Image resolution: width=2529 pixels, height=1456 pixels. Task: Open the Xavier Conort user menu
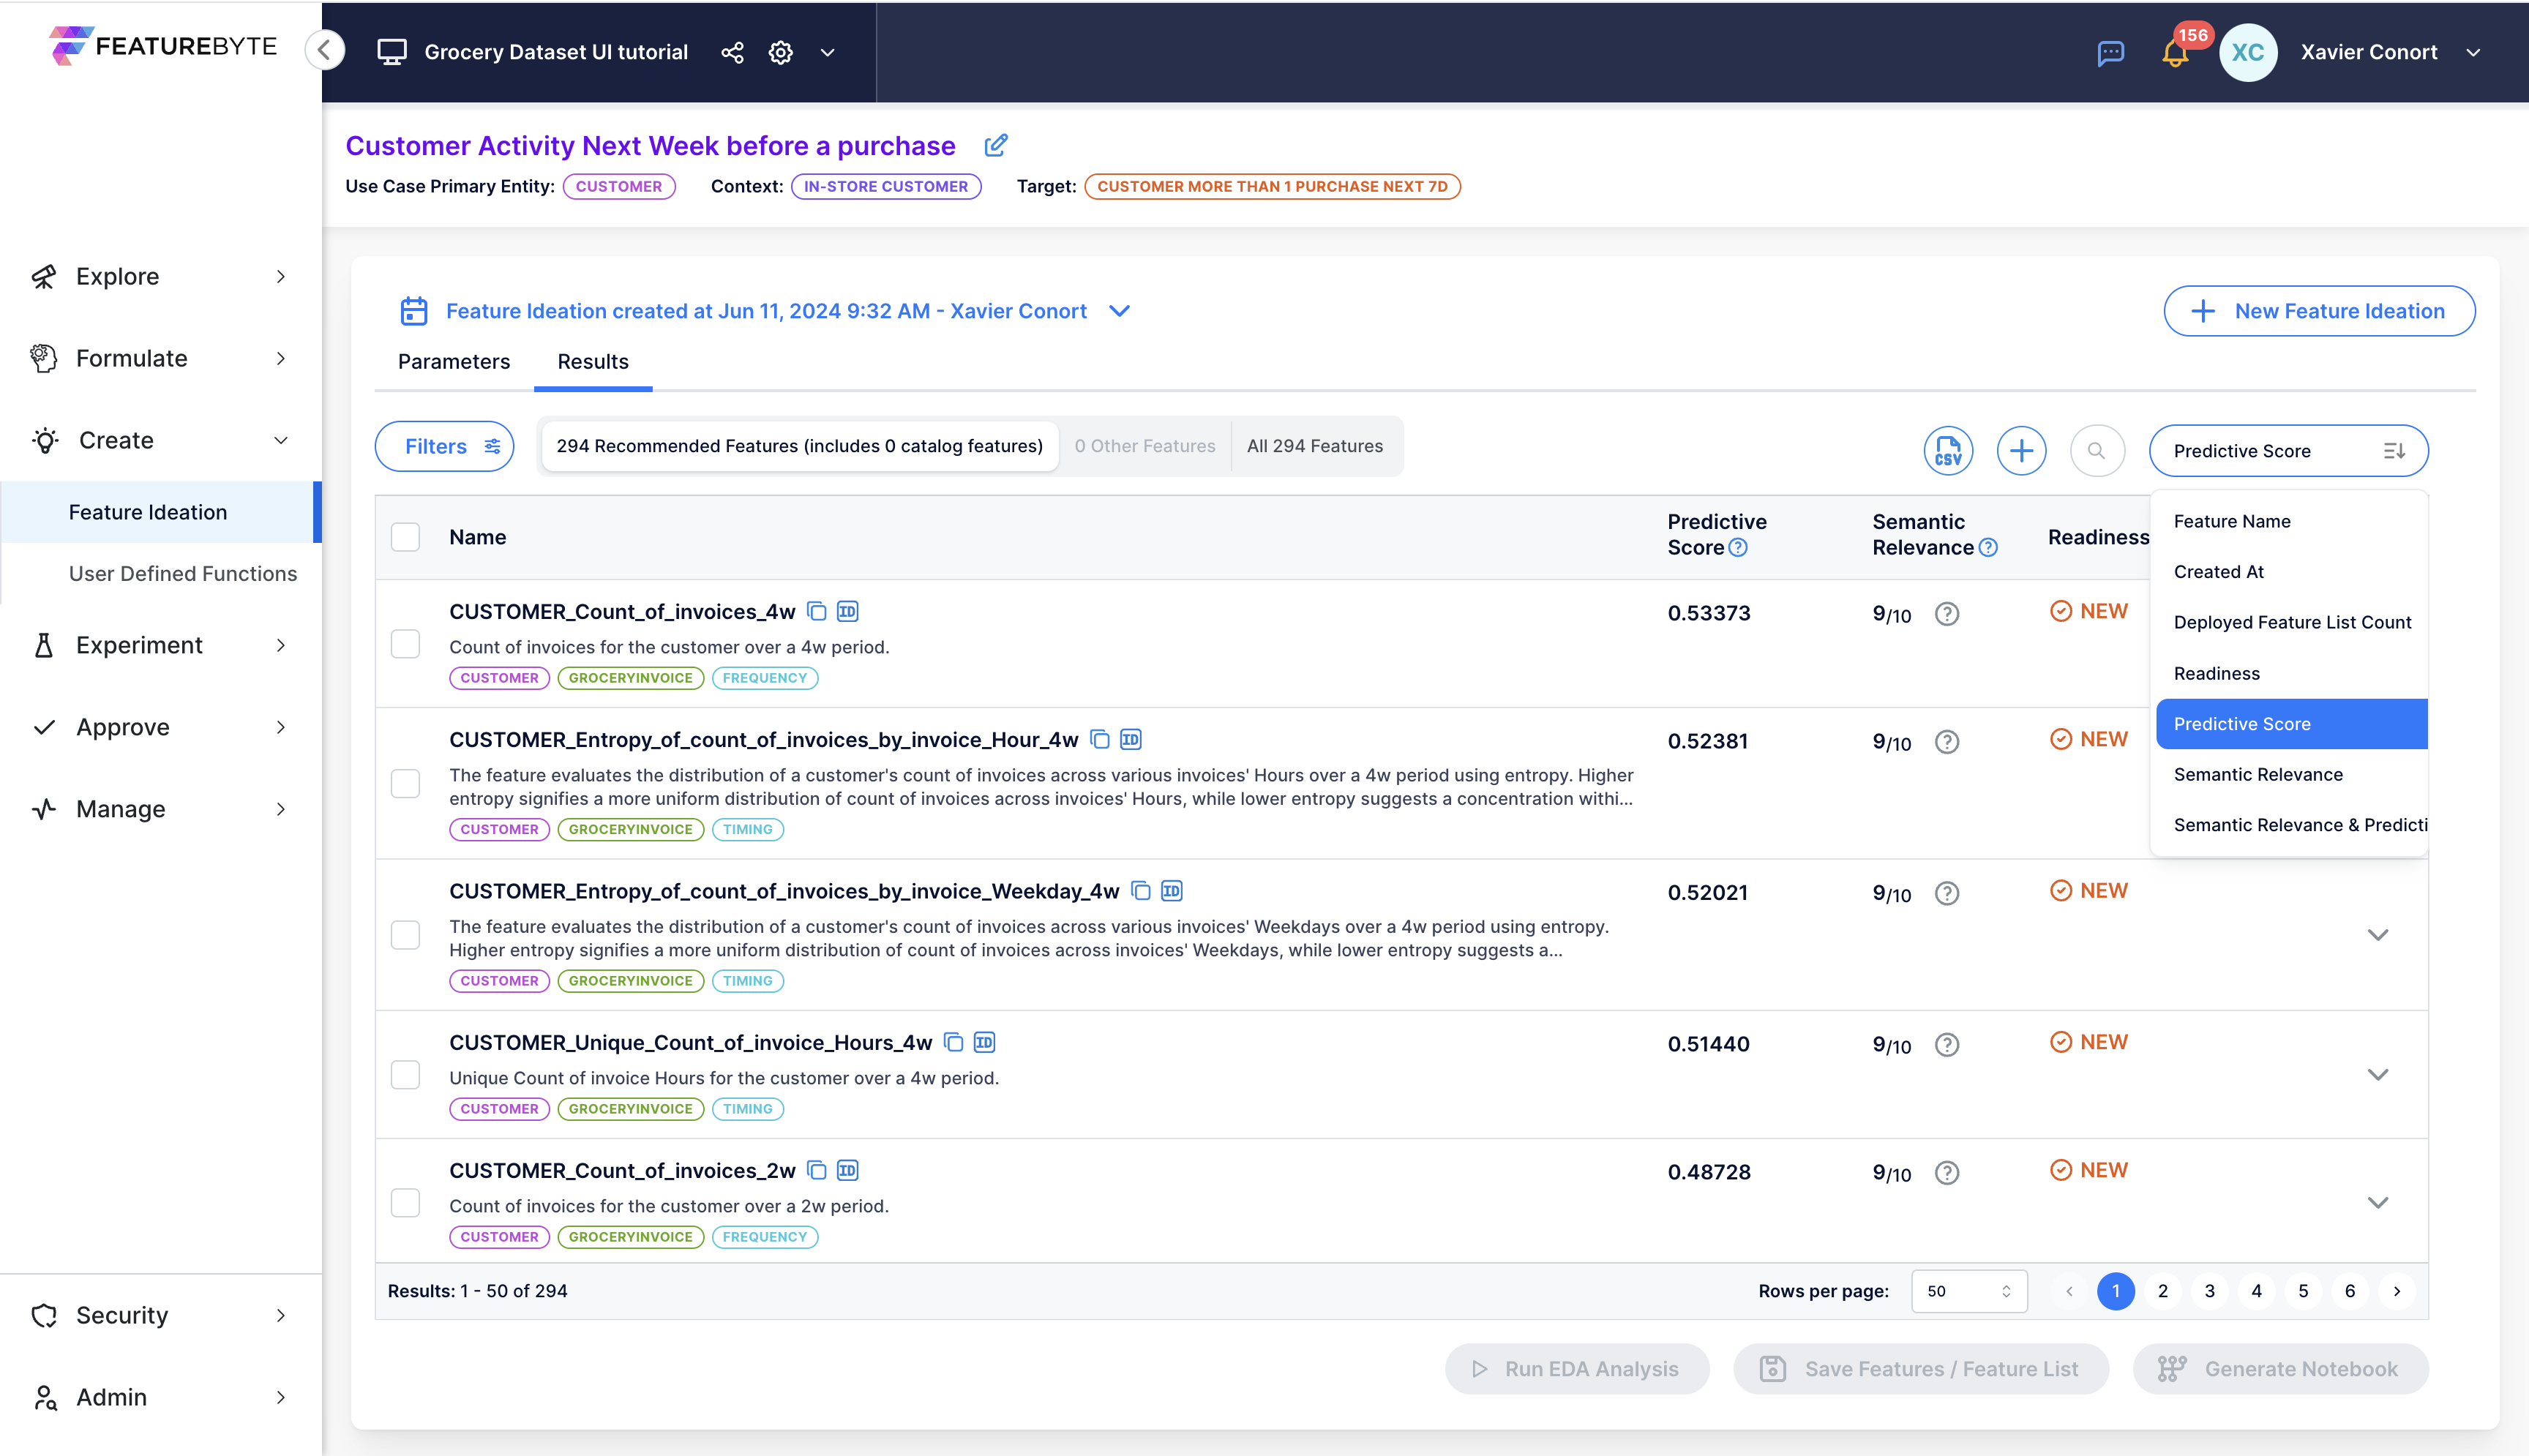[x=2473, y=52]
